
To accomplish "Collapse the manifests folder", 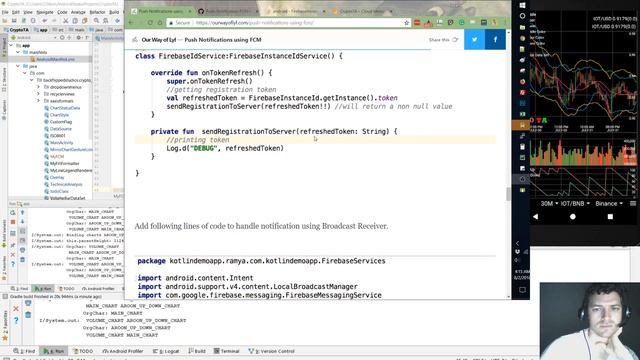I will tap(18, 52).
